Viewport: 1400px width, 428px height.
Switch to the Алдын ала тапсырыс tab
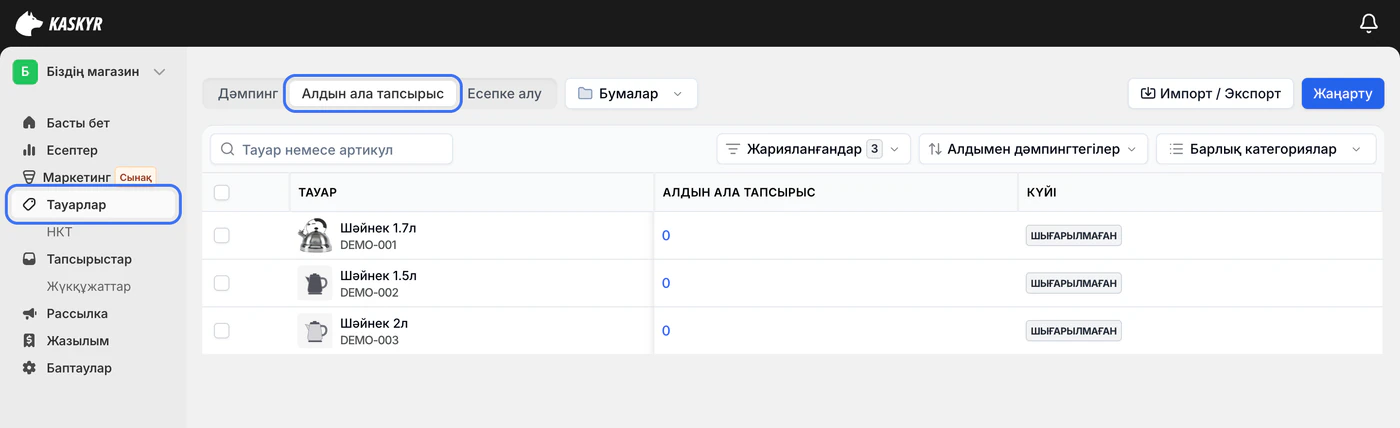[x=373, y=93]
